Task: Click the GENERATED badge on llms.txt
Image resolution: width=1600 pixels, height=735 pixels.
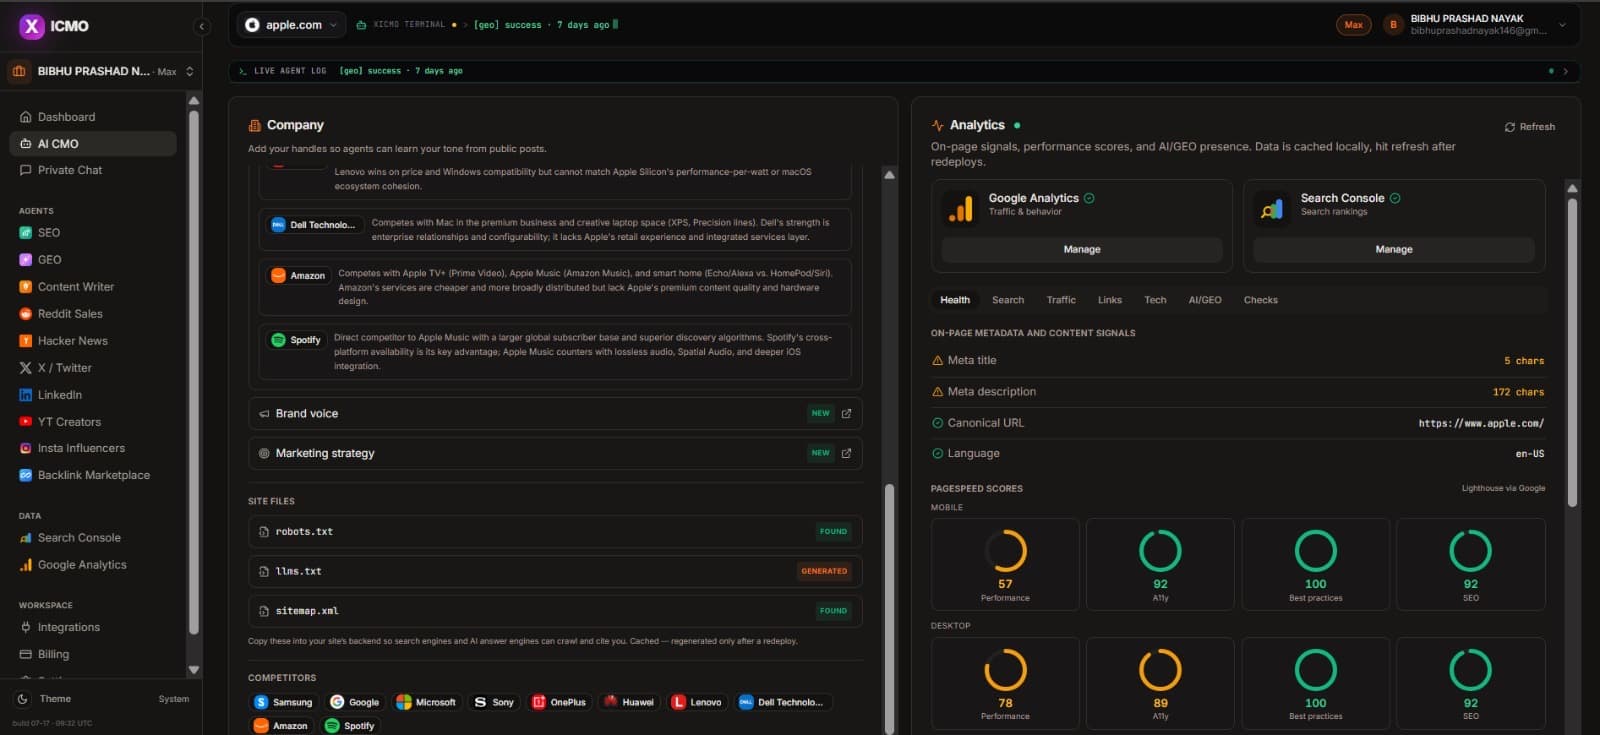Action: pyautogui.click(x=824, y=572)
